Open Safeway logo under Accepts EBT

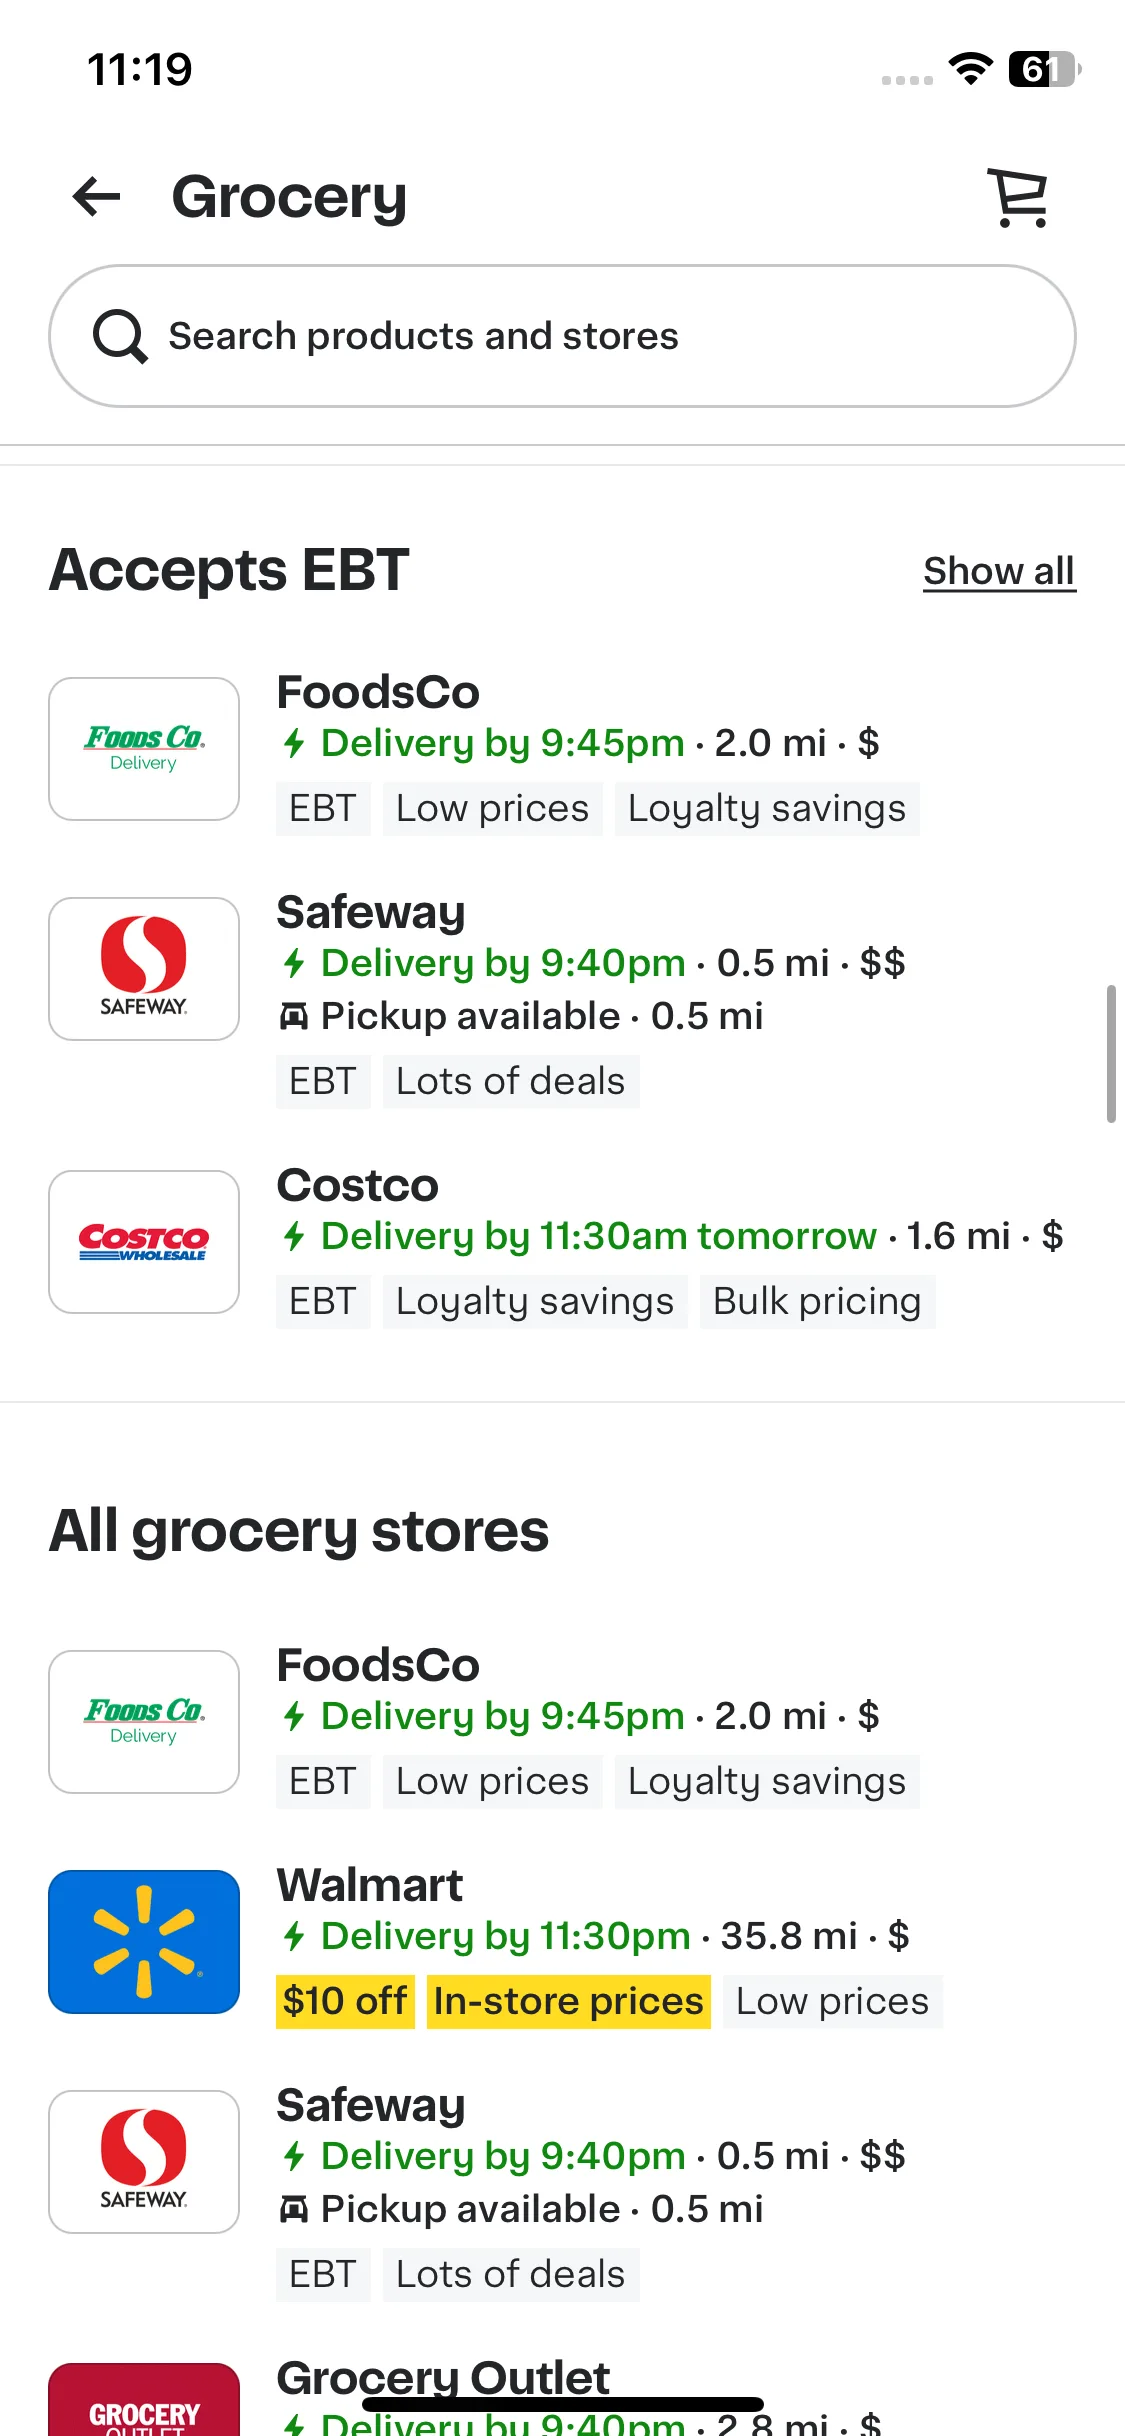click(x=144, y=969)
